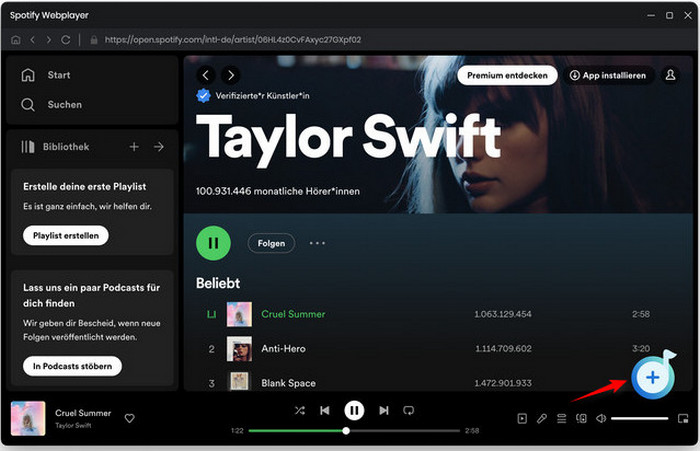
Task: Add new item with Bibliothek plus icon
Action: tap(134, 146)
